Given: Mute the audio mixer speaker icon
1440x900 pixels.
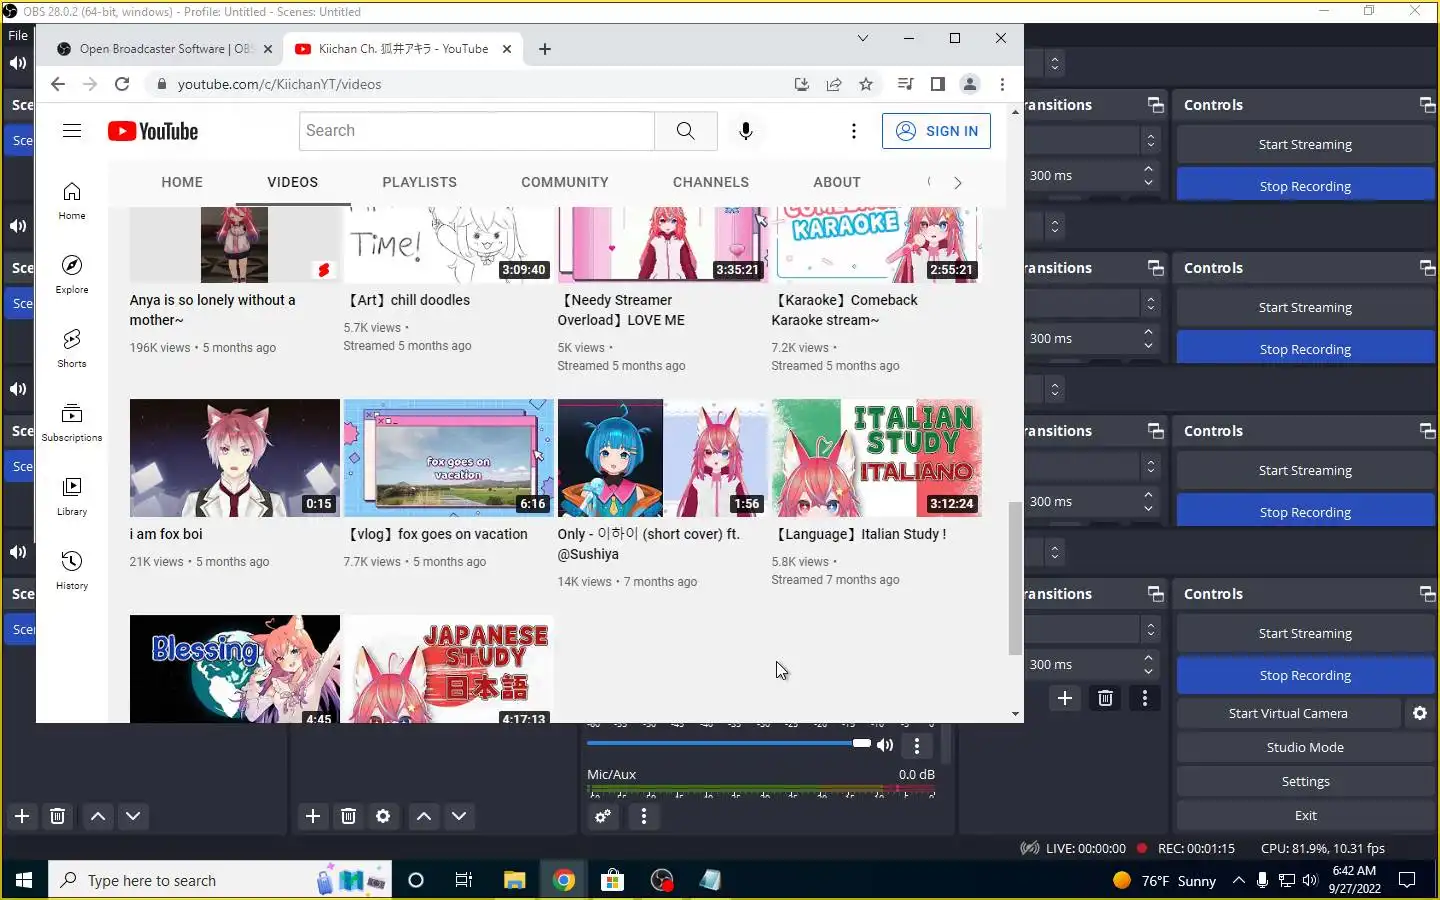Looking at the screenshot, I should [885, 744].
